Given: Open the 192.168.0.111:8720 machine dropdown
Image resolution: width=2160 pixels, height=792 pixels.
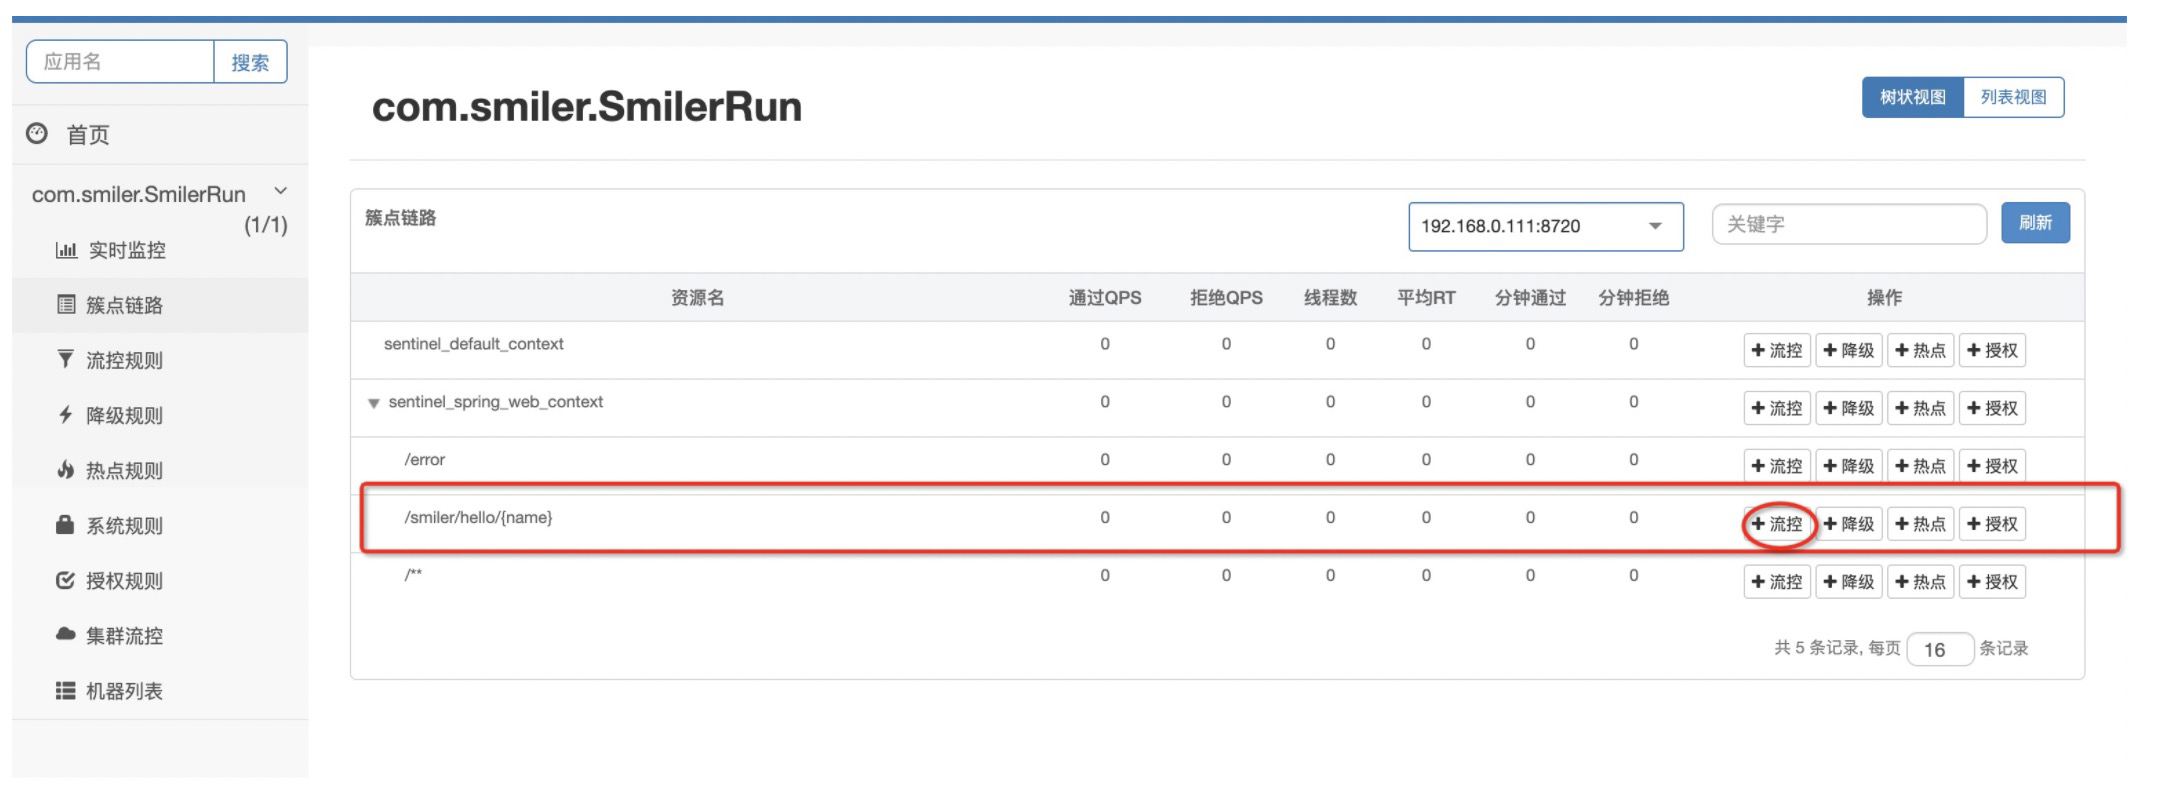Looking at the screenshot, I should coord(1545,226).
